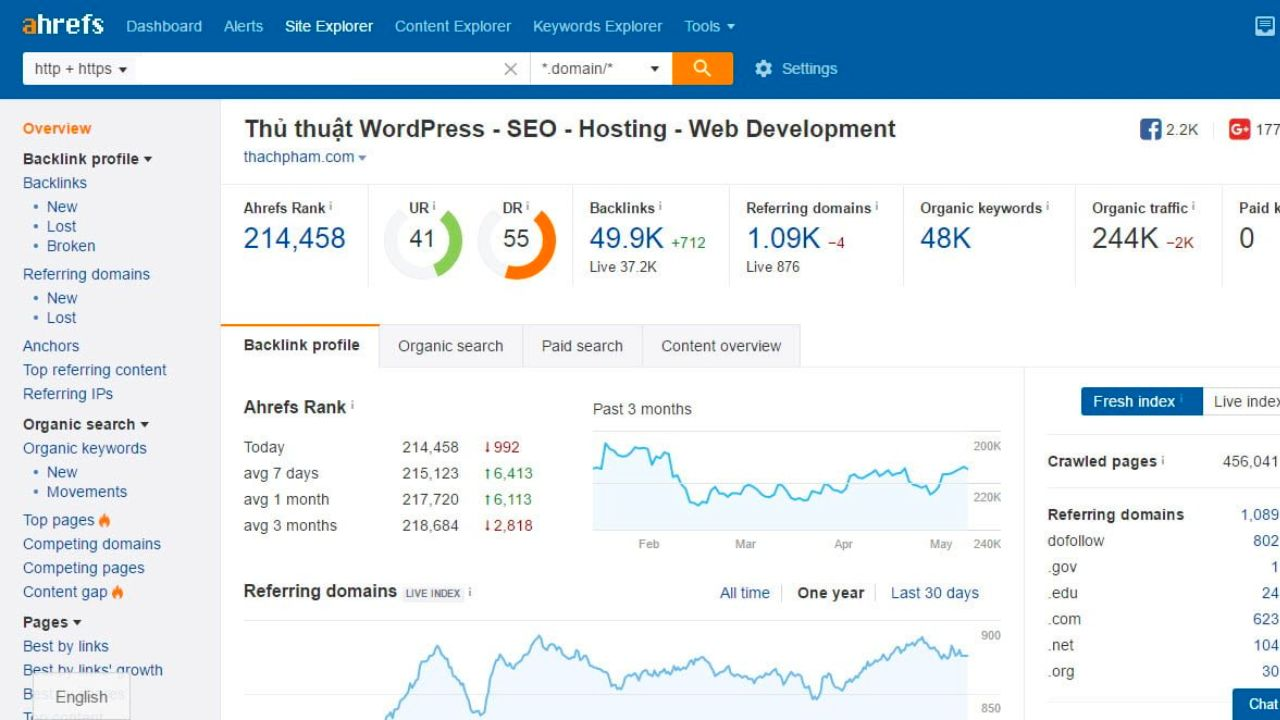The image size is (1280, 720).
Task: Open the Backlinks sidebar link
Action: click(x=55, y=183)
